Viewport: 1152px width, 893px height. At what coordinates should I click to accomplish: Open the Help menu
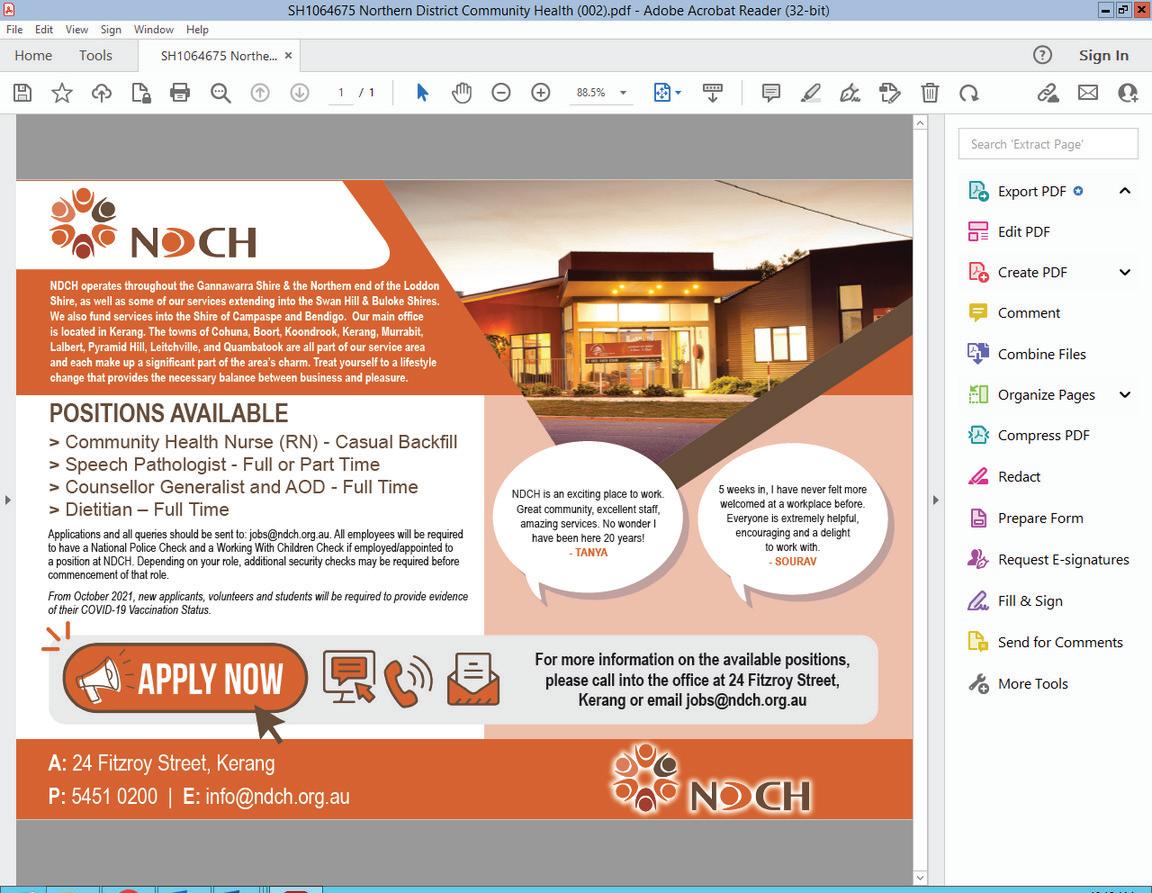[197, 29]
